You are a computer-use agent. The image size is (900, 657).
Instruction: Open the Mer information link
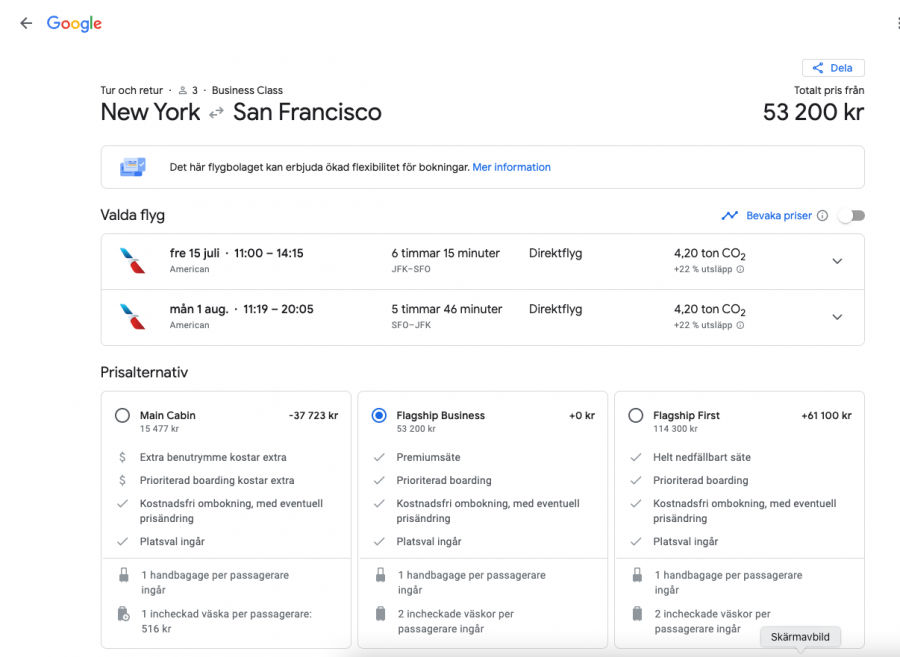click(x=511, y=167)
